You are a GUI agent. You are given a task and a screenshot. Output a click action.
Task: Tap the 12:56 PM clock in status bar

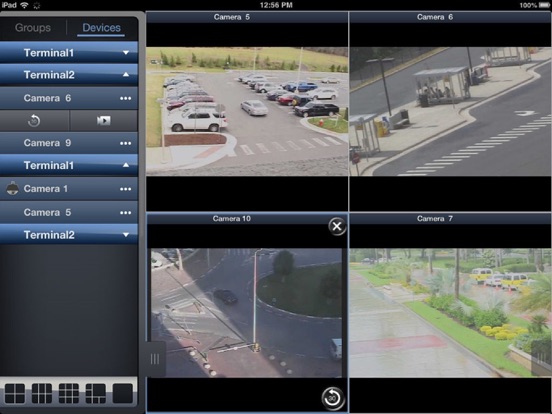click(x=276, y=5)
